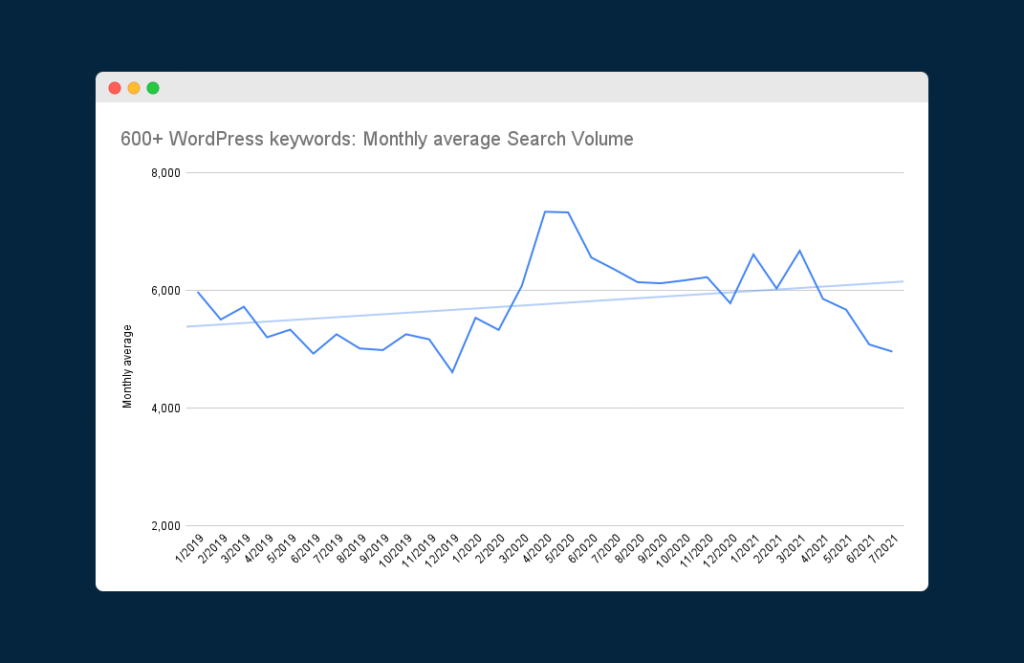Click the 5/2021 x-axis label

pyautogui.click(x=838, y=549)
